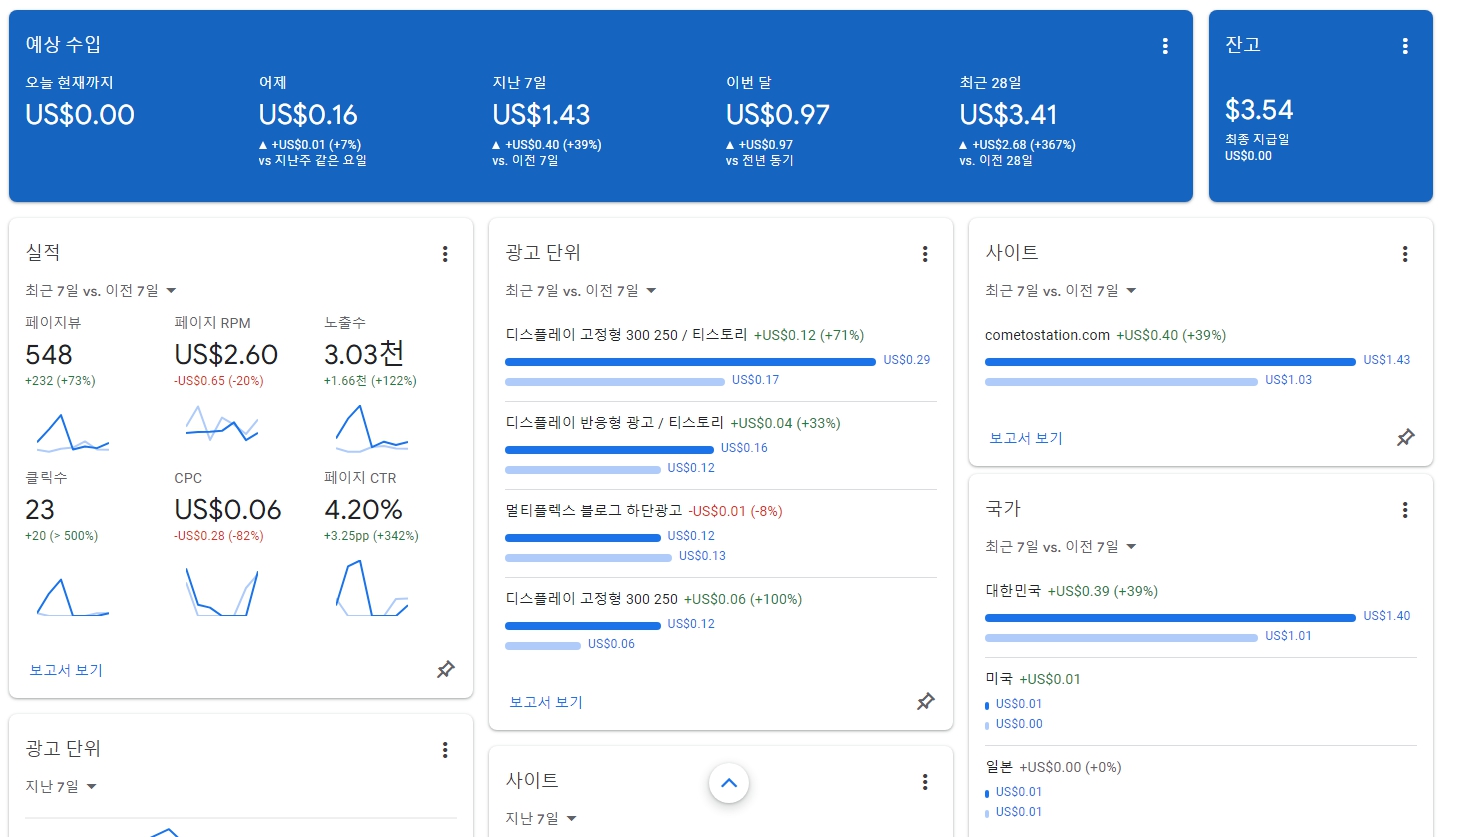Viewport: 1457px width, 837px height.
Task: Click the 페이지뷰 sparkline chart
Action: [72, 431]
